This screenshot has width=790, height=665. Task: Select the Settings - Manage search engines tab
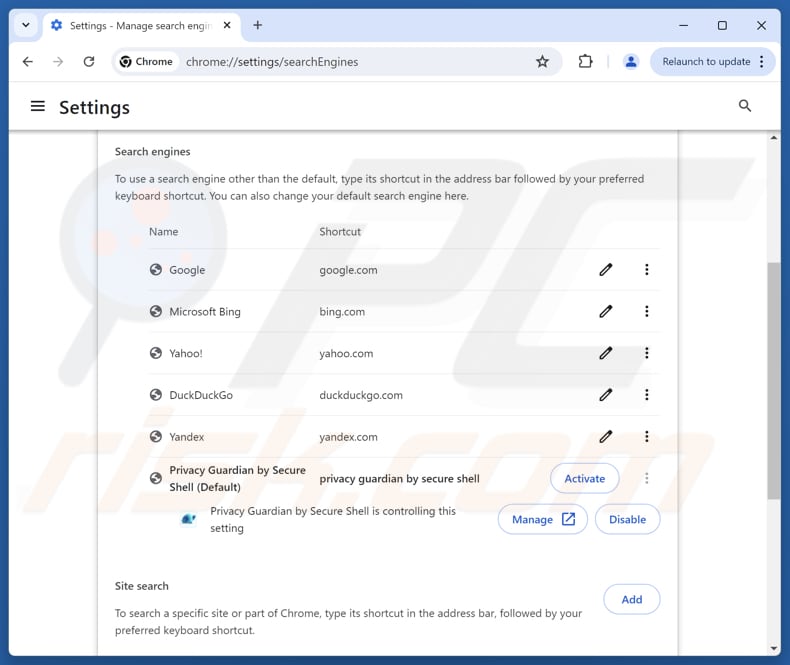point(142,25)
